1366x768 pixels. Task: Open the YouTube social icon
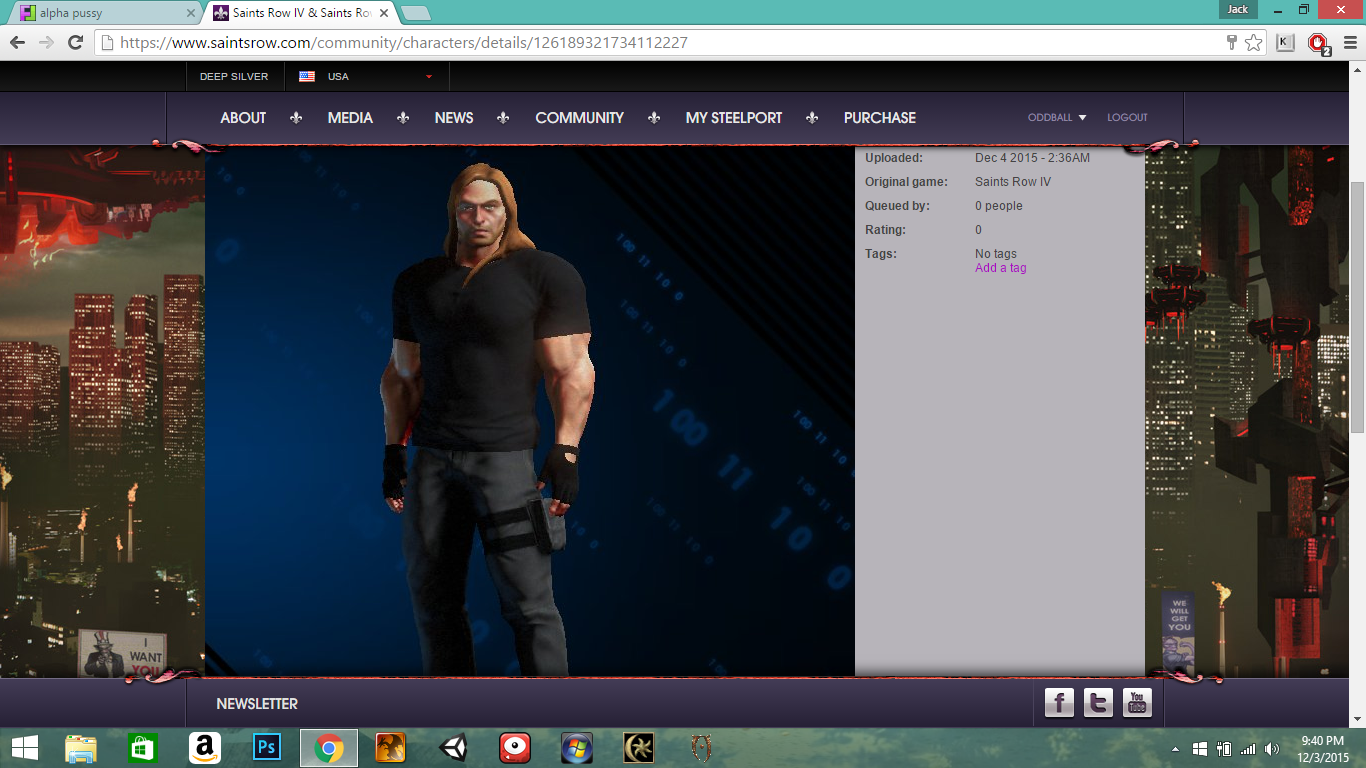(x=1137, y=703)
